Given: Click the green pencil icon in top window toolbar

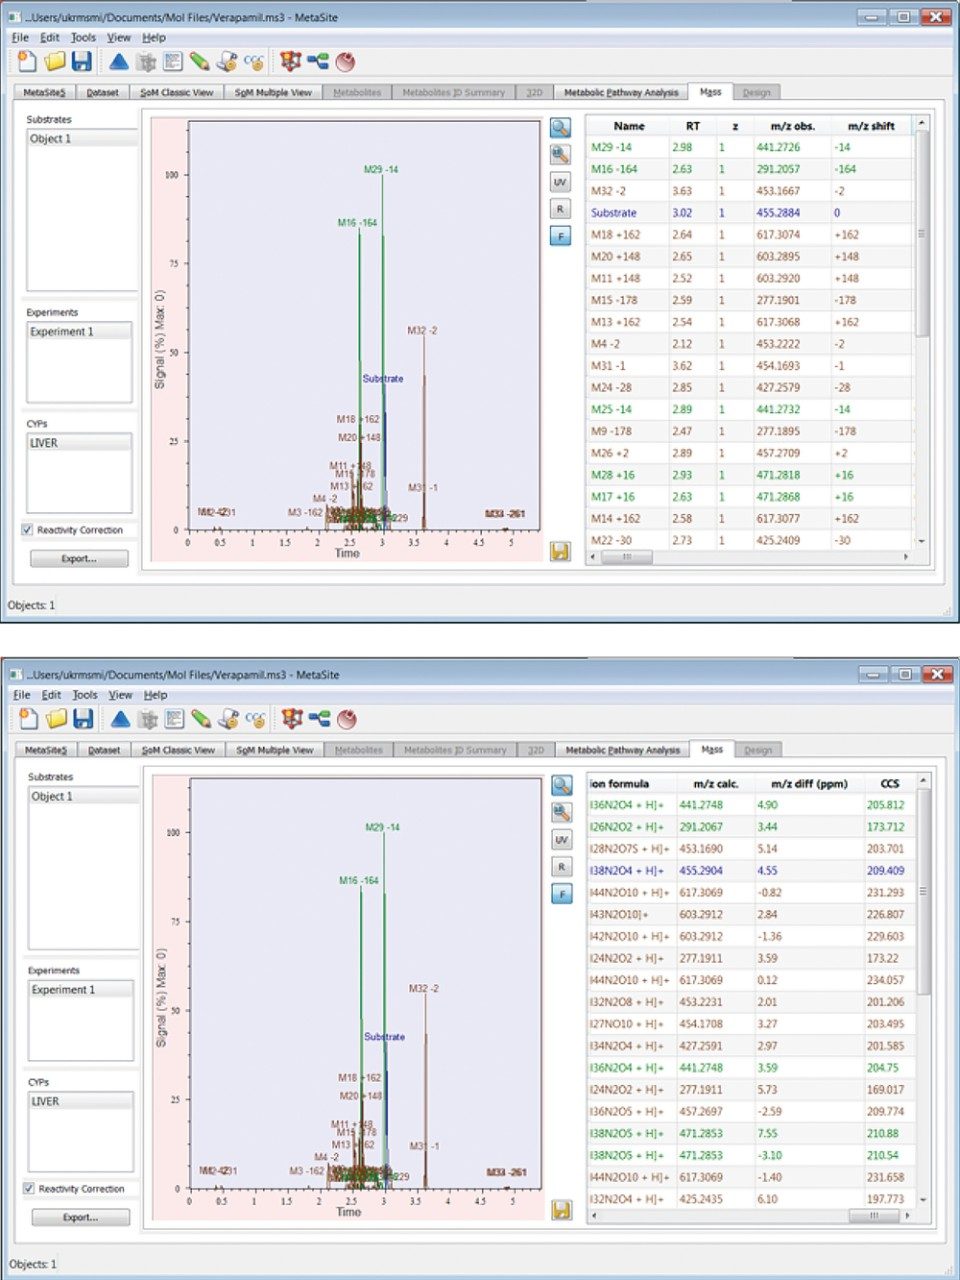Looking at the screenshot, I should click(x=199, y=62).
